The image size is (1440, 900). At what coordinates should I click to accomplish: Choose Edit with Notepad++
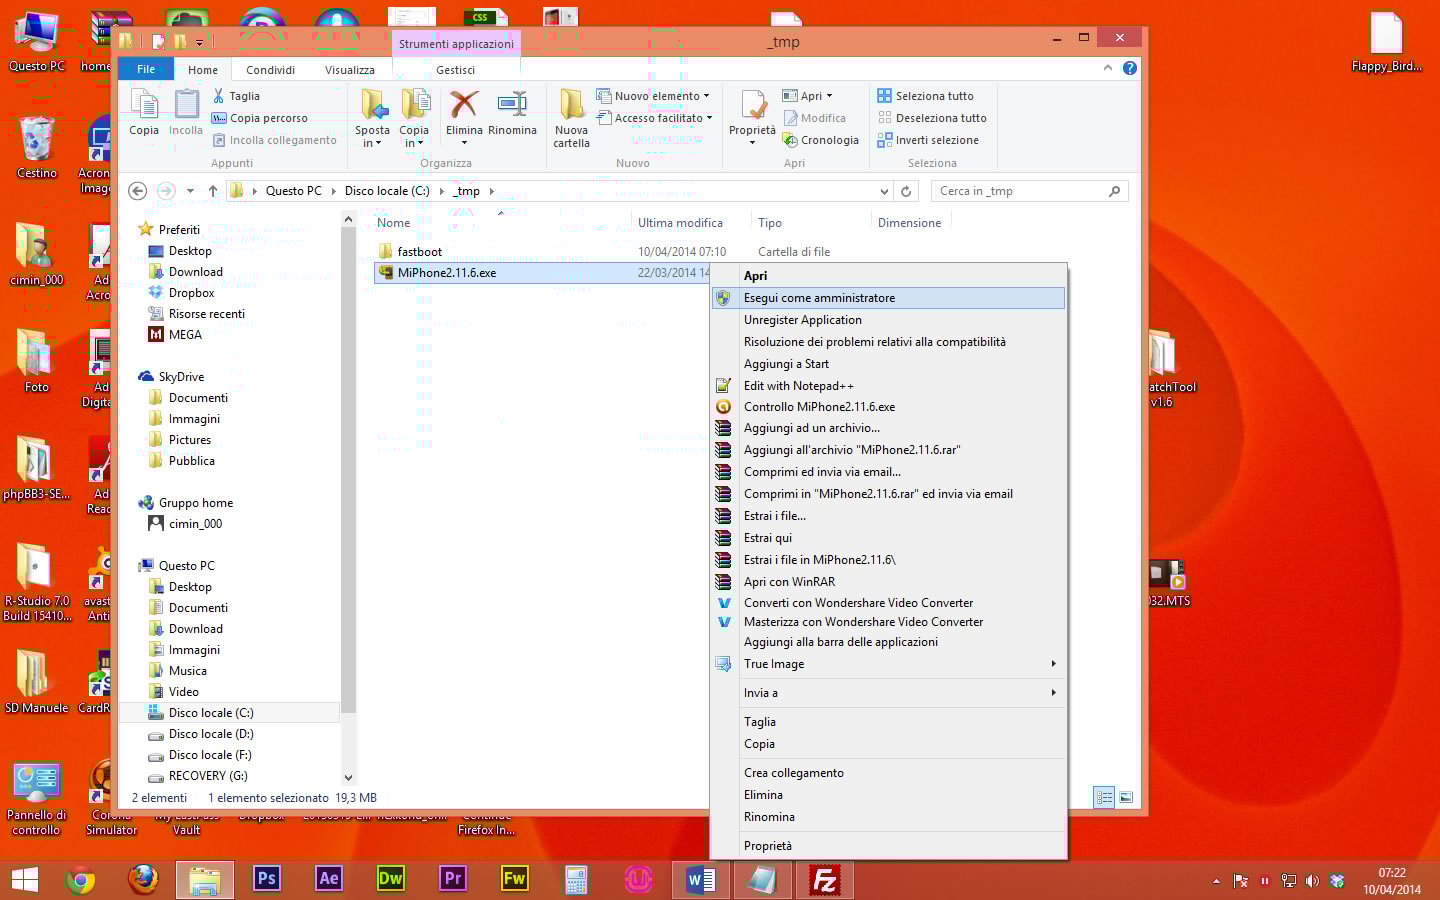pyautogui.click(x=888, y=386)
